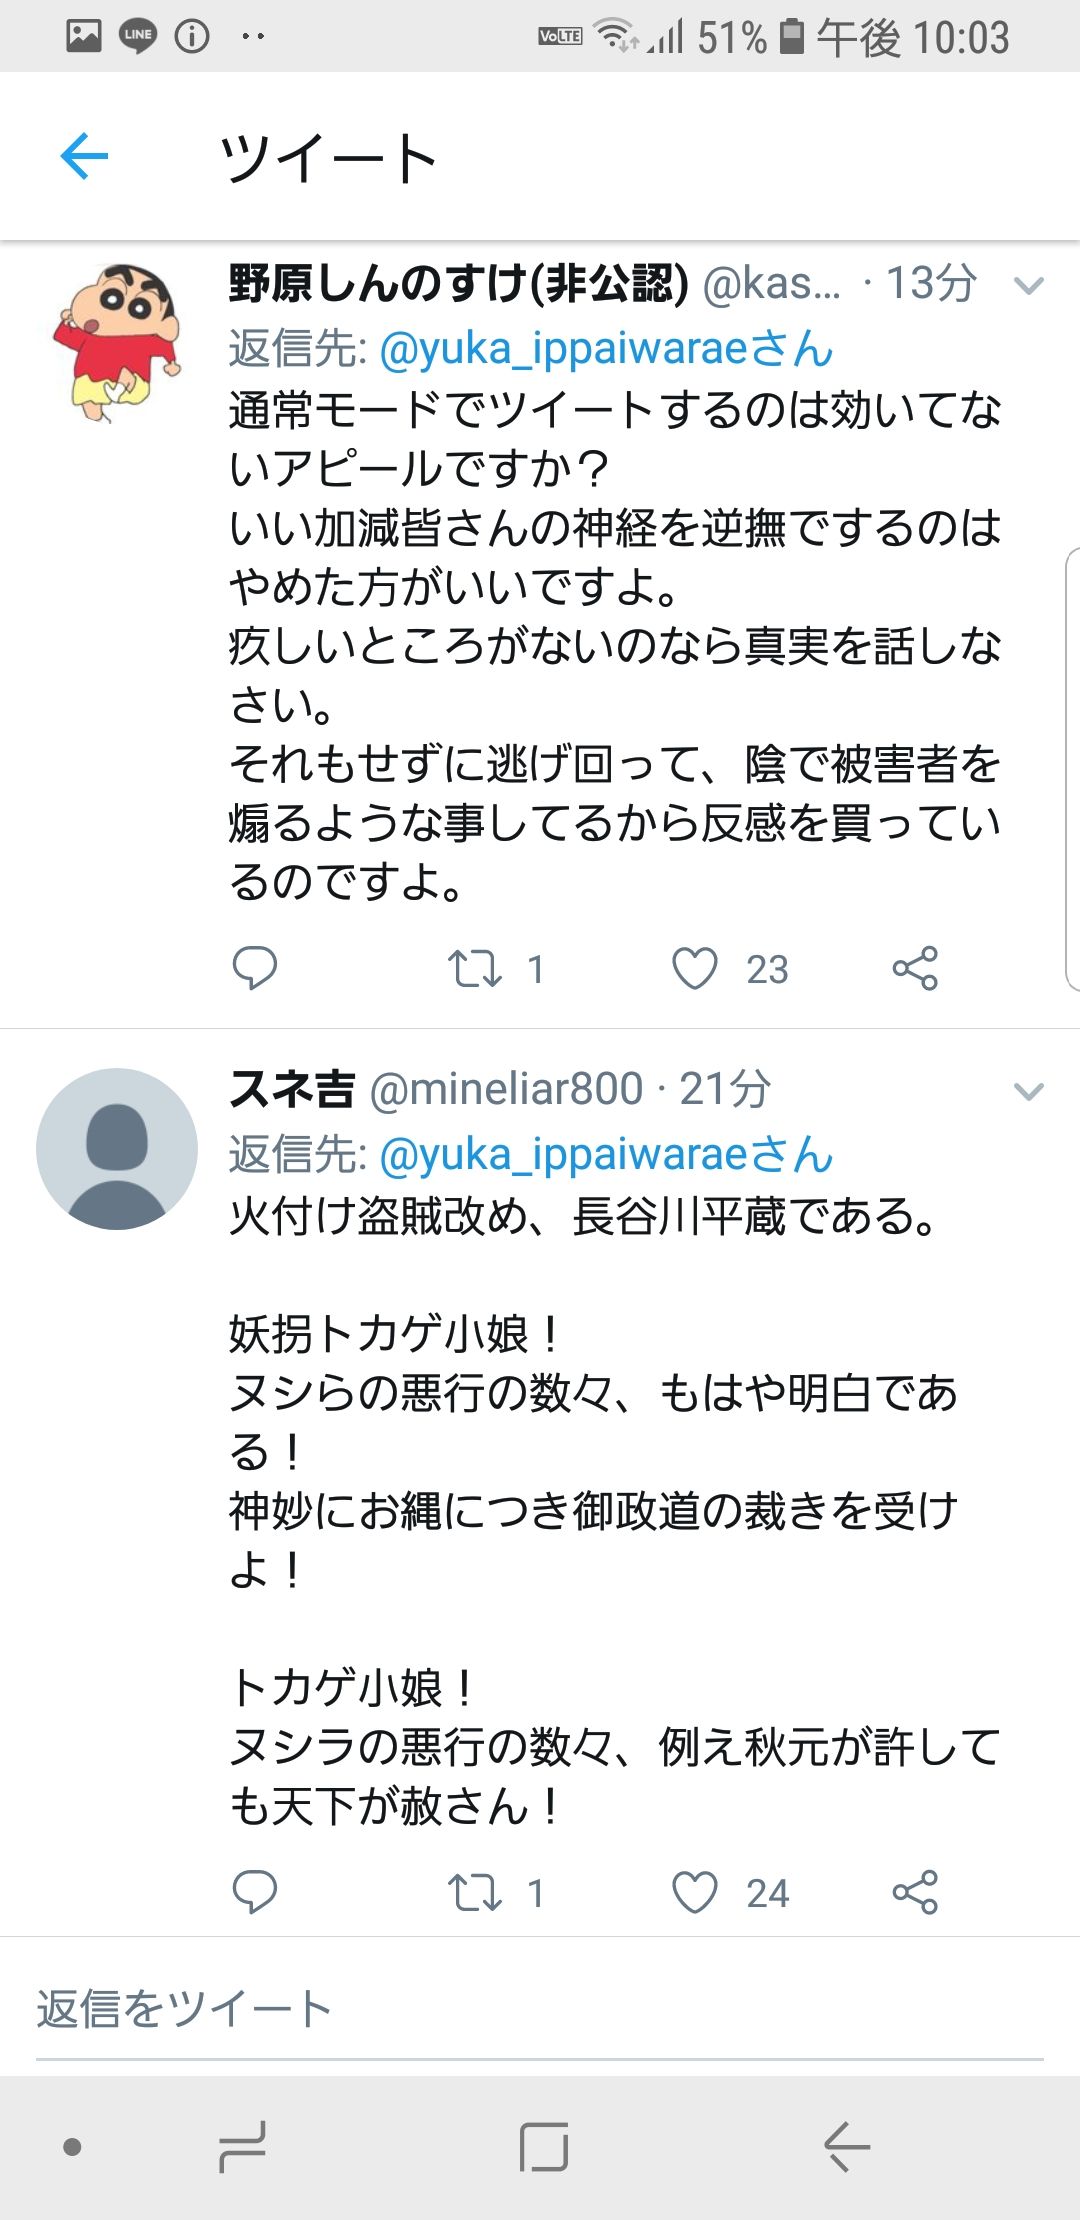Like the tweet with 24 likes
This screenshot has height=2220, width=1080.
[x=695, y=1892]
